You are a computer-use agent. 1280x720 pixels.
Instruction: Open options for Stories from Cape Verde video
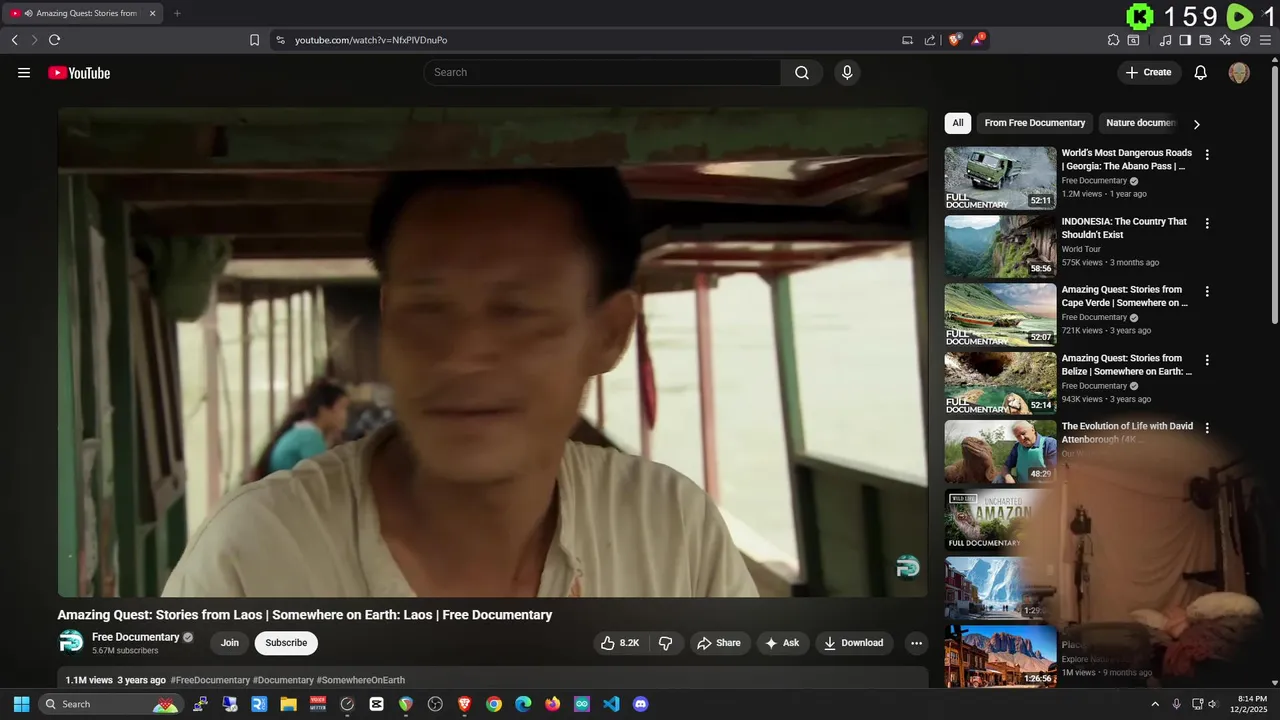tap(1207, 291)
